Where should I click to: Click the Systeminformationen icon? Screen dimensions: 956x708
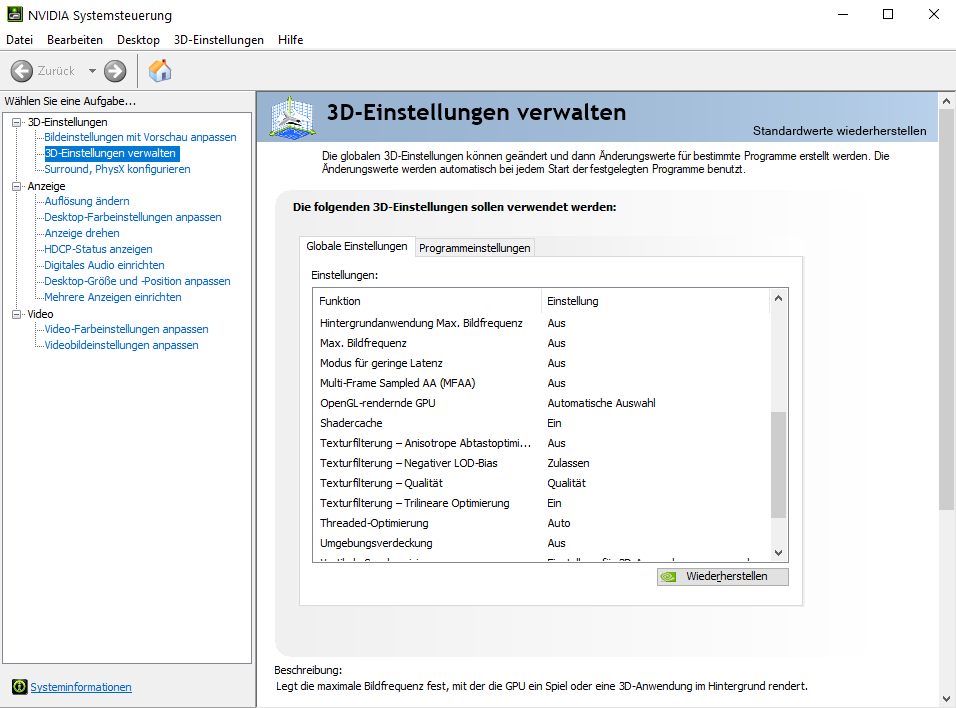click(x=19, y=687)
